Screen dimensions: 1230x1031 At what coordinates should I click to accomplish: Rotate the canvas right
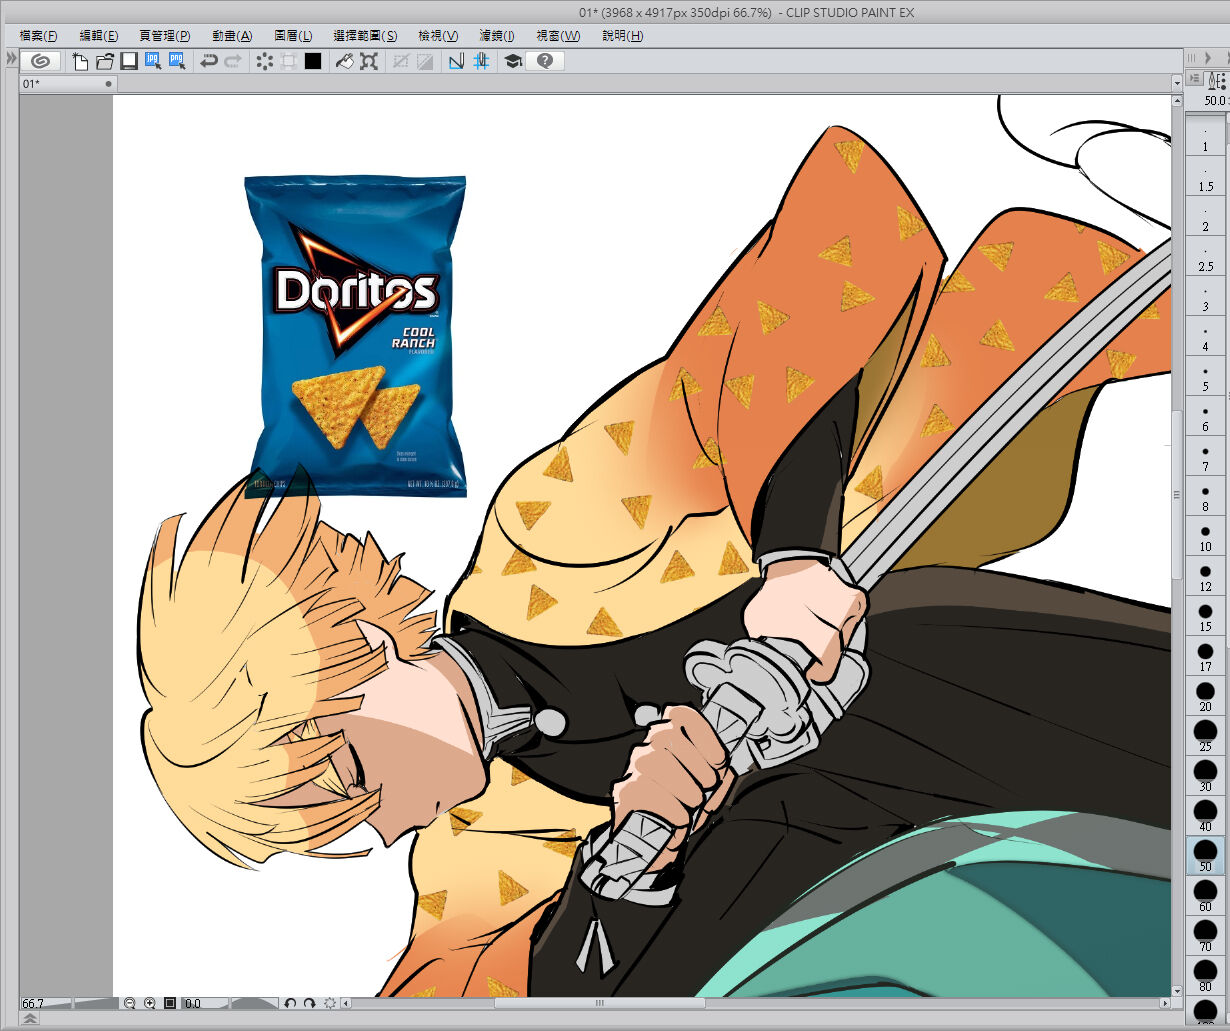(x=309, y=1003)
